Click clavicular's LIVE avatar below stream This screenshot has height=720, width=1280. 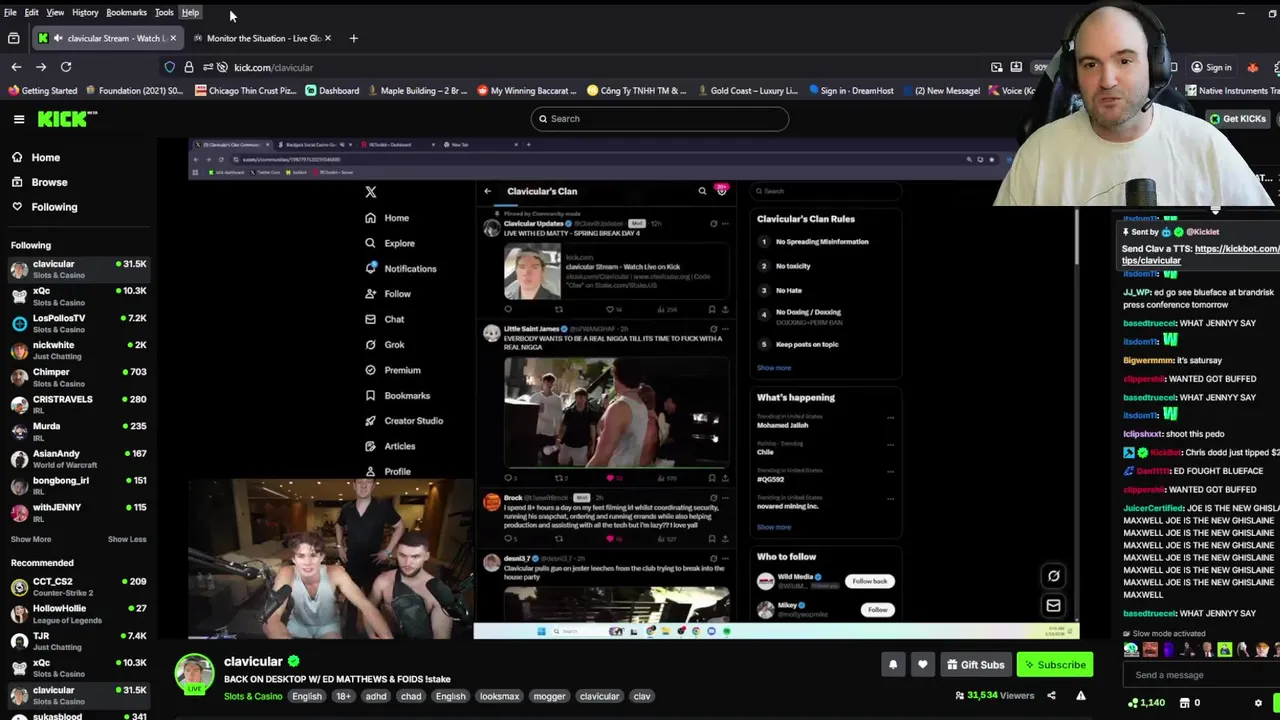pos(195,675)
